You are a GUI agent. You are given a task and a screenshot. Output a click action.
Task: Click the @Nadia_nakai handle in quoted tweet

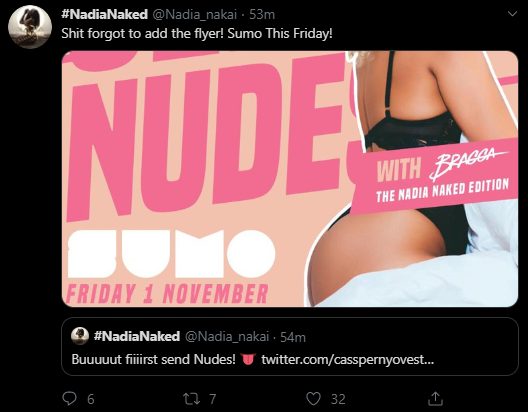[x=227, y=336]
